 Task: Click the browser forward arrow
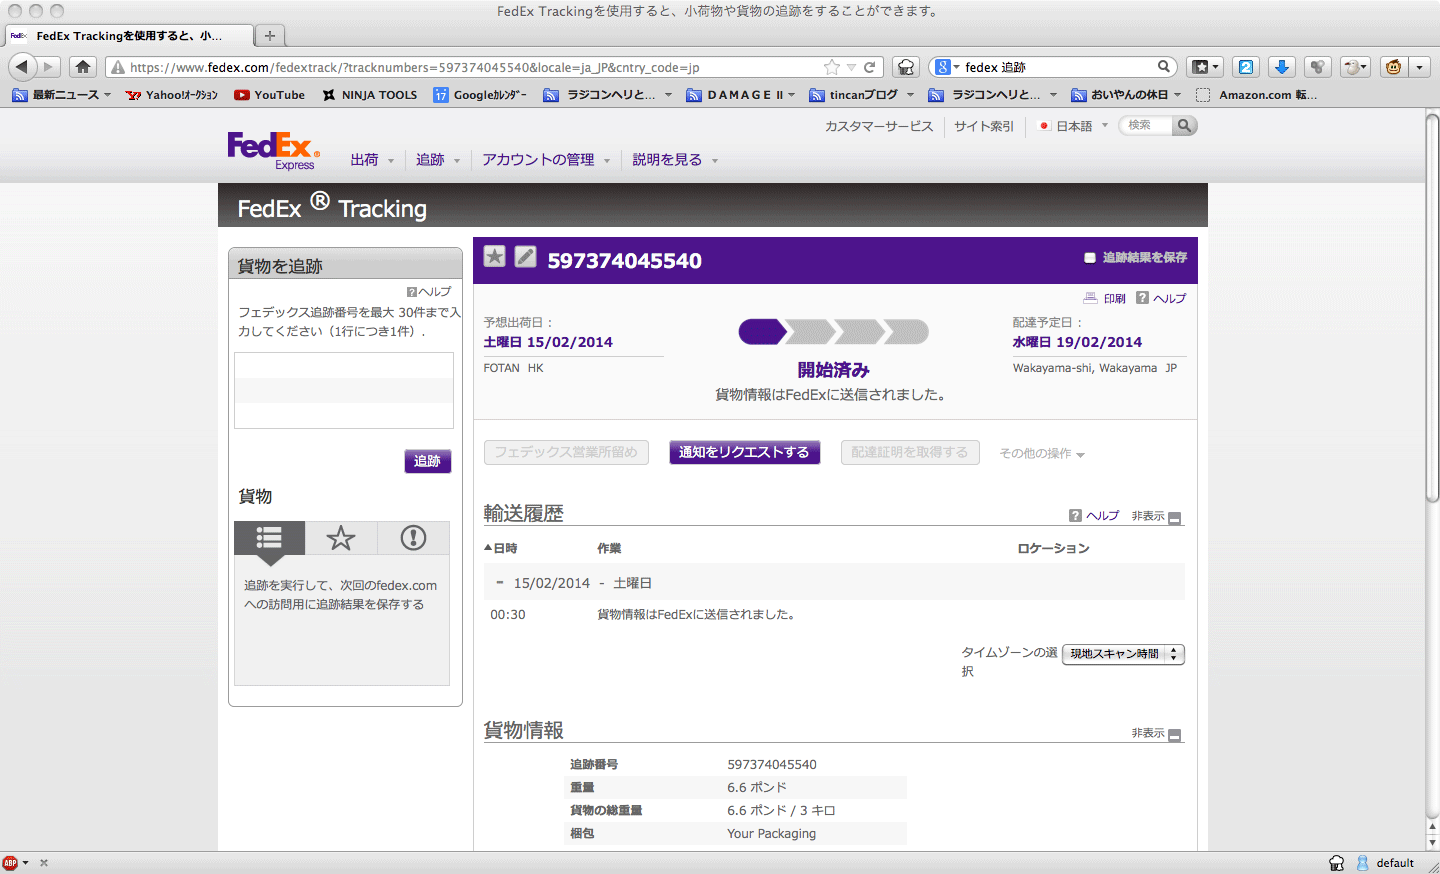pos(49,67)
